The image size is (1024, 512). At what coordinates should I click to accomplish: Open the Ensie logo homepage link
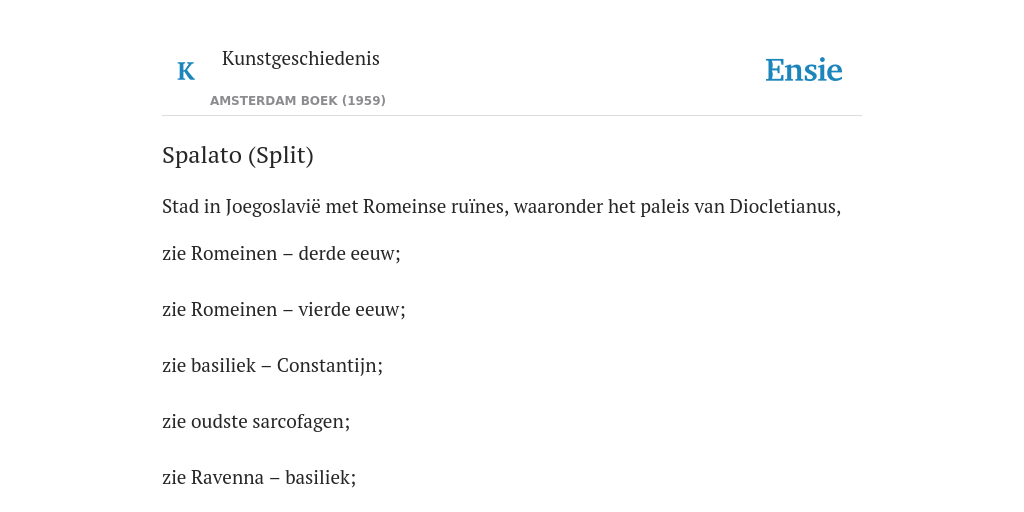804,70
